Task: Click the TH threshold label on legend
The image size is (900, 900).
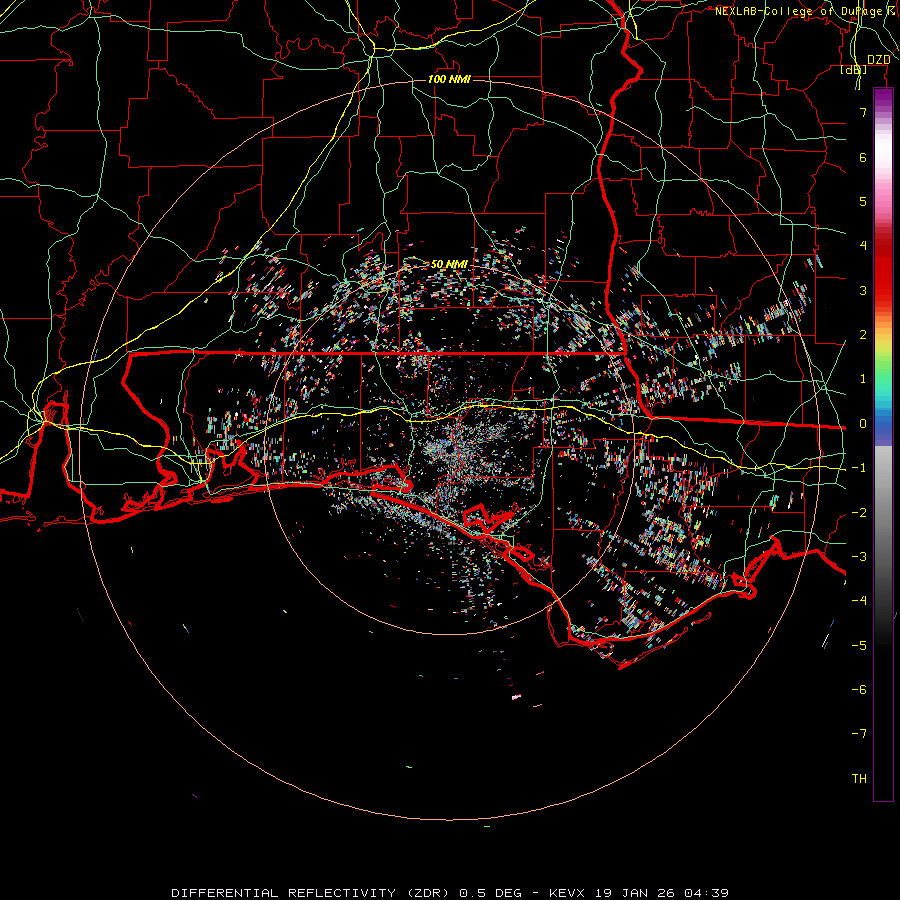Action: tap(859, 779)
